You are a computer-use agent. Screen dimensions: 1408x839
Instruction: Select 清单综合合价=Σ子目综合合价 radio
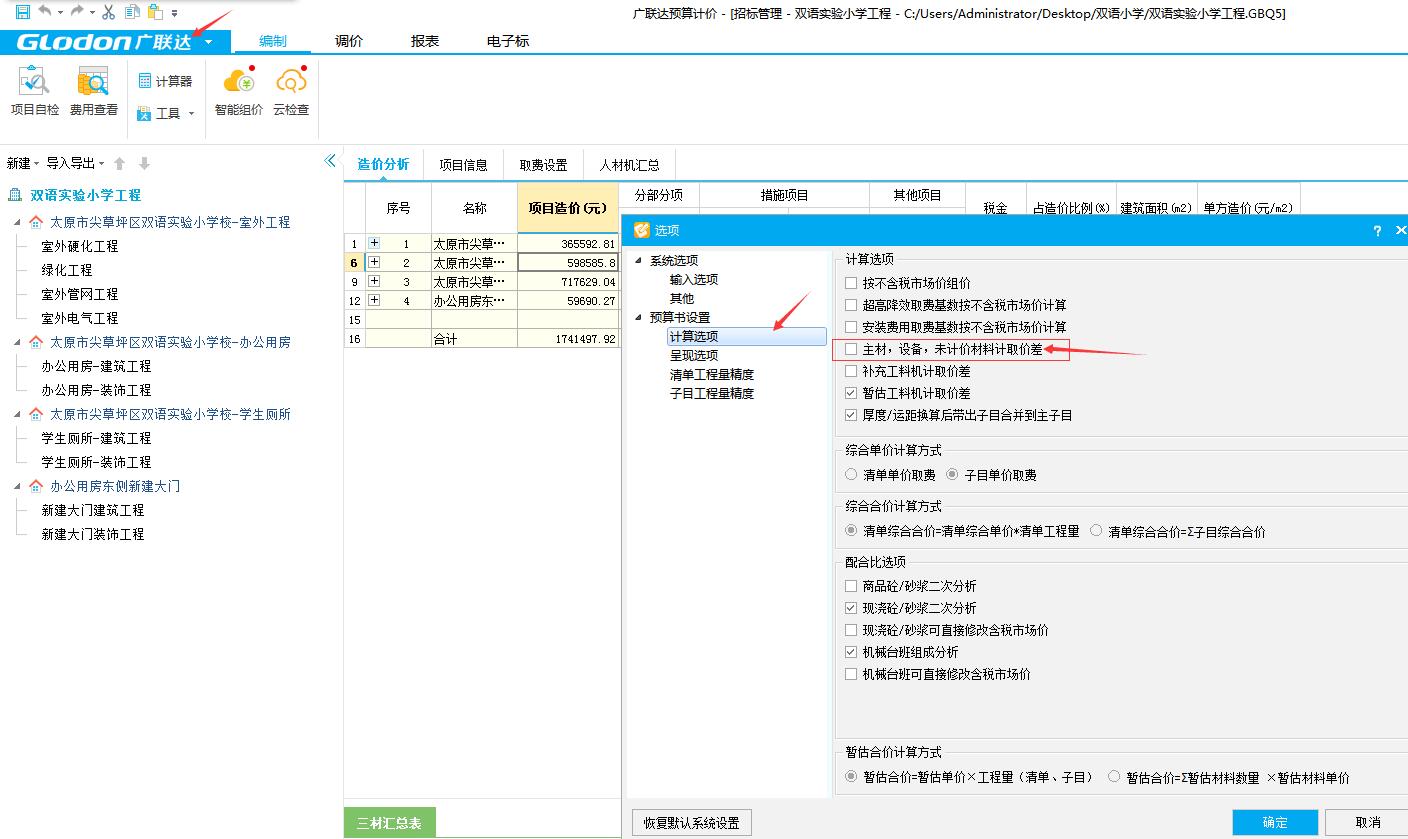click(x=1097, y=531)
